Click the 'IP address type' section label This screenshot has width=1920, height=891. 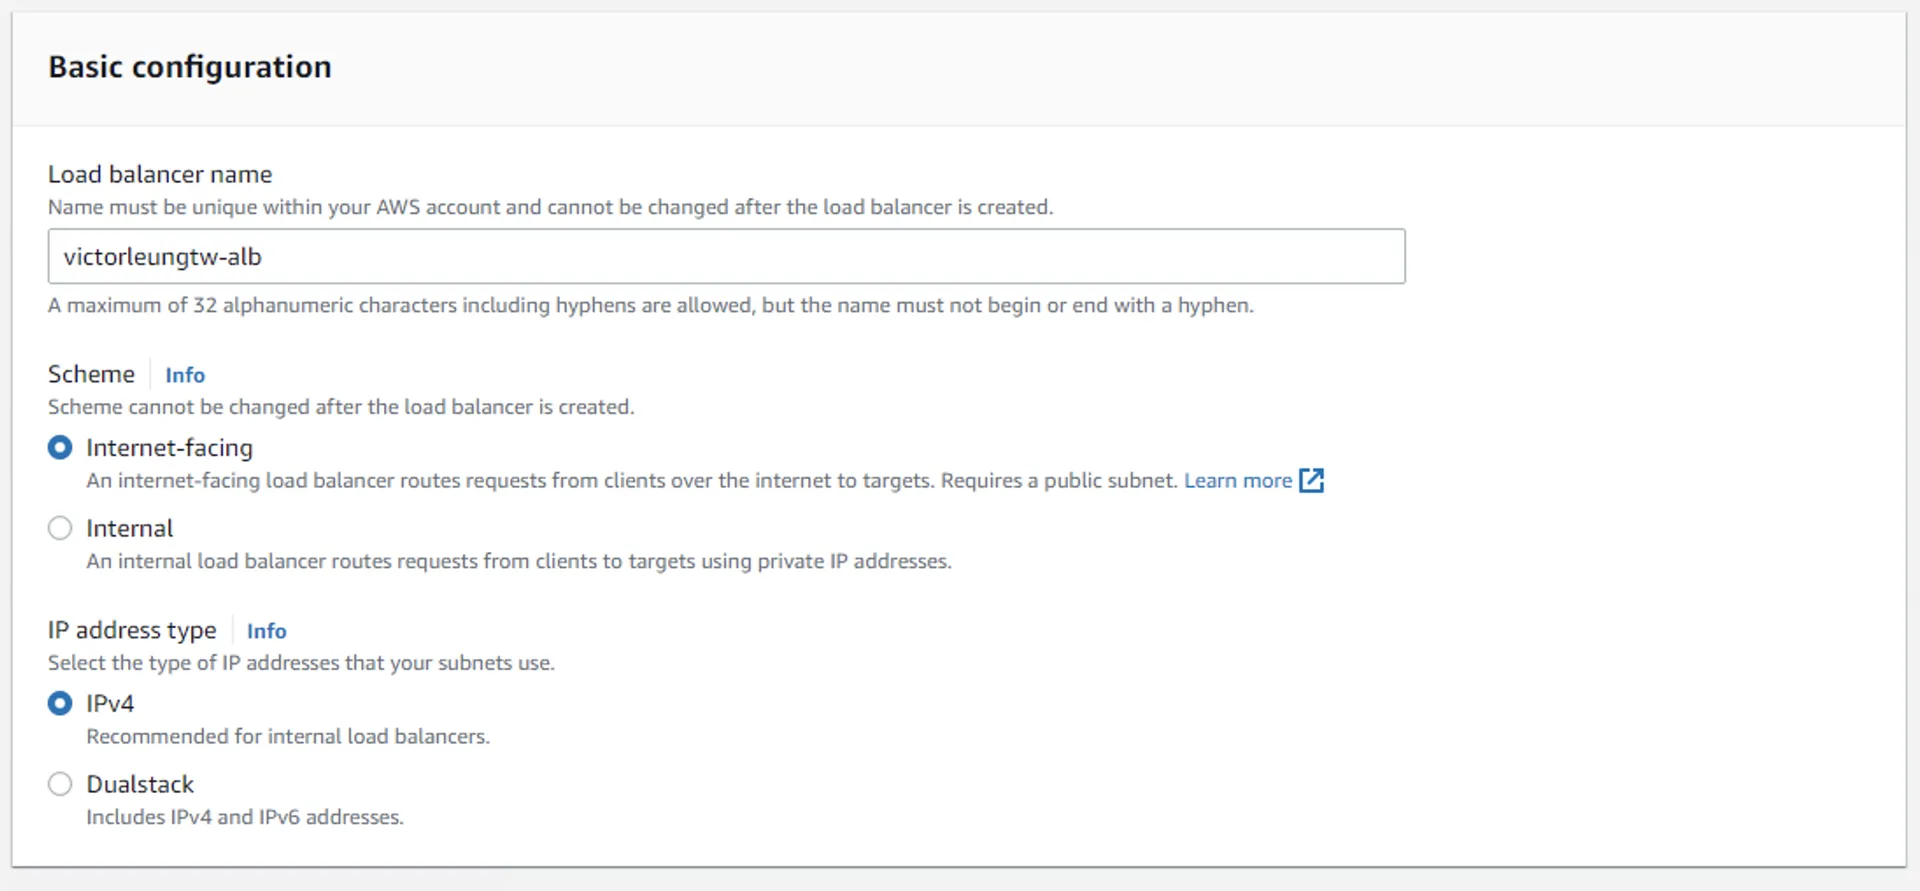pos(132,630)
